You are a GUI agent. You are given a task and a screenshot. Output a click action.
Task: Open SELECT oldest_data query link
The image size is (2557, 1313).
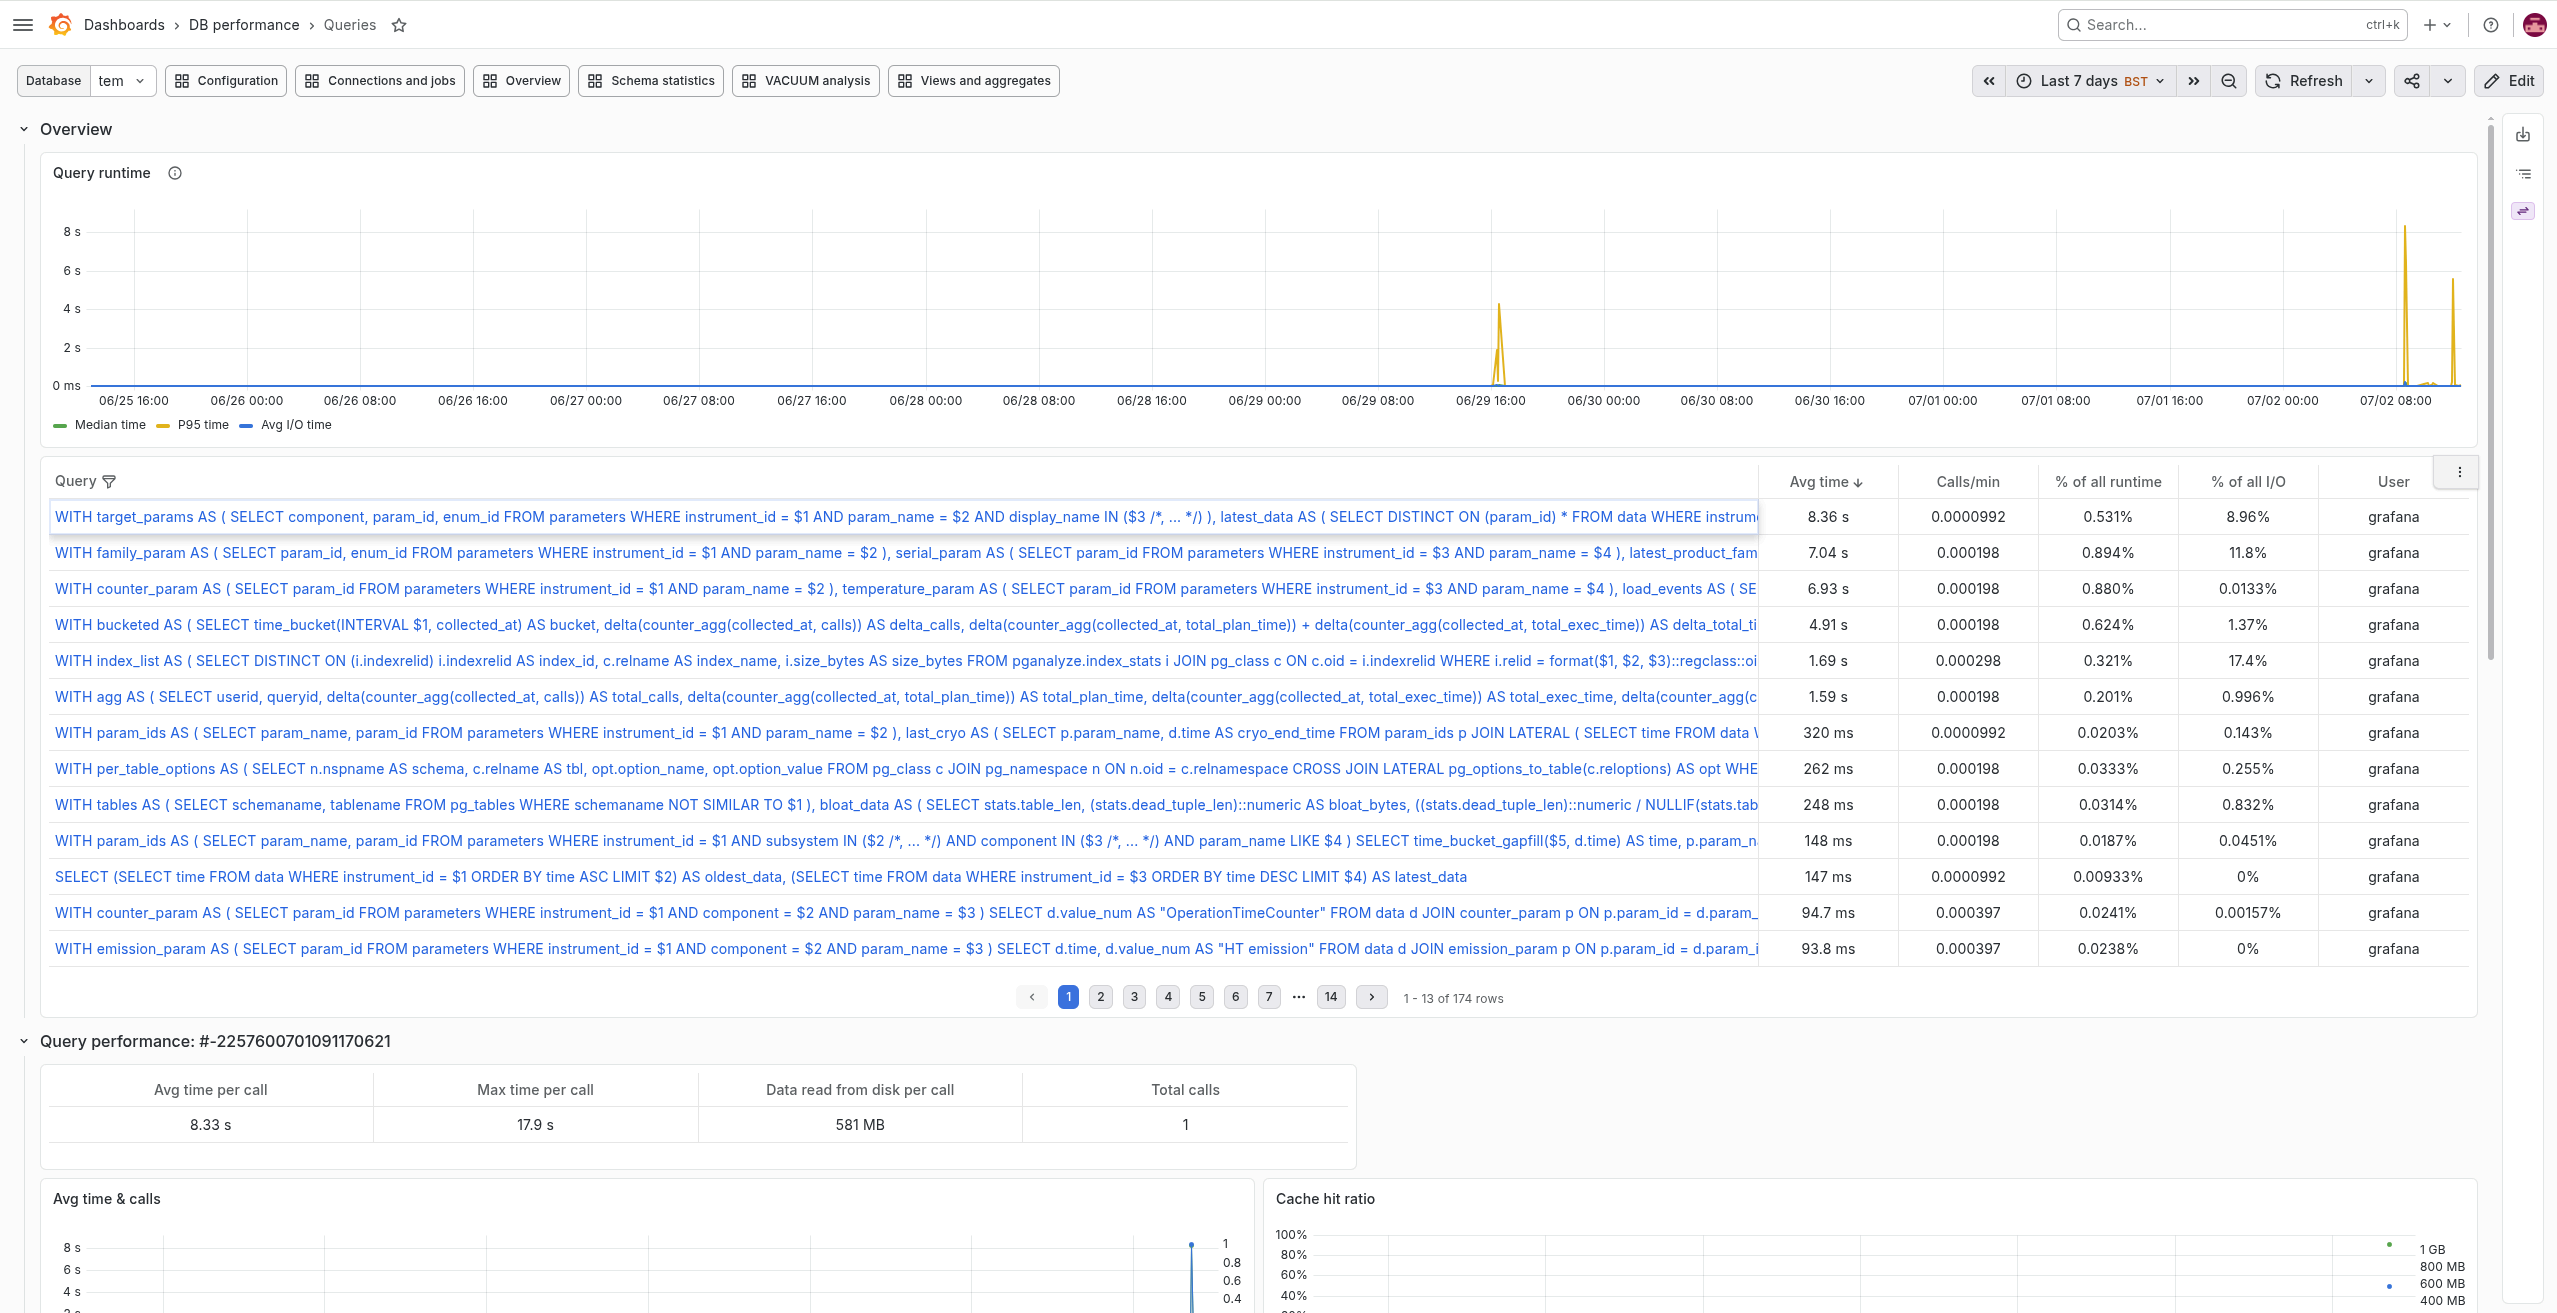click(x=761, y=877)
